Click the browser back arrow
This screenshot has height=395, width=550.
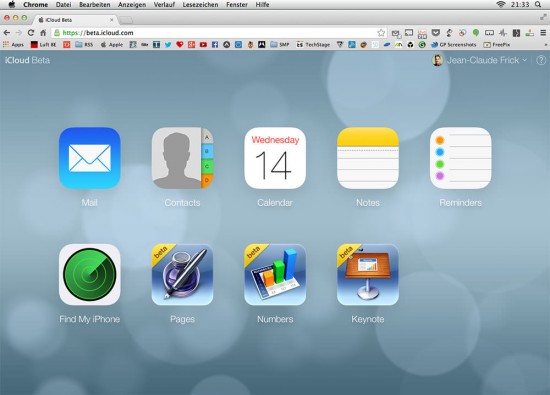(x=7, y=33)
